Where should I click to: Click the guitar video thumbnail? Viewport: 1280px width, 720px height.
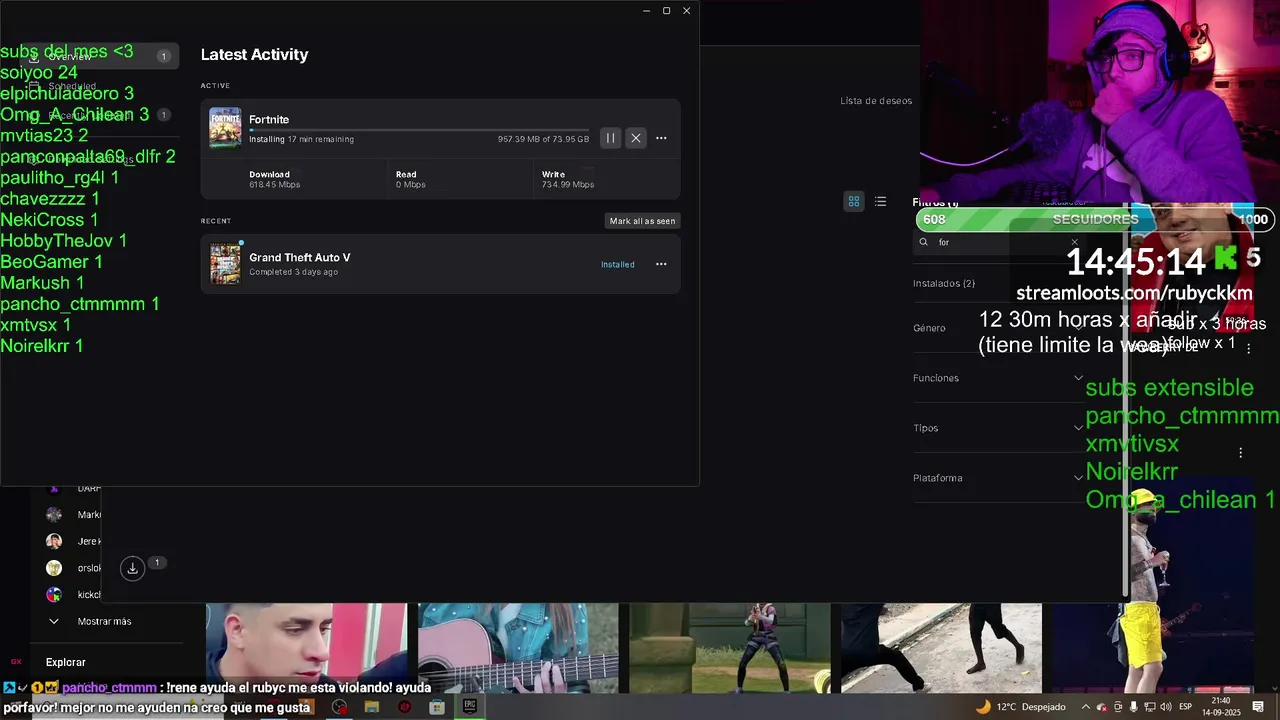coord(518,648)
